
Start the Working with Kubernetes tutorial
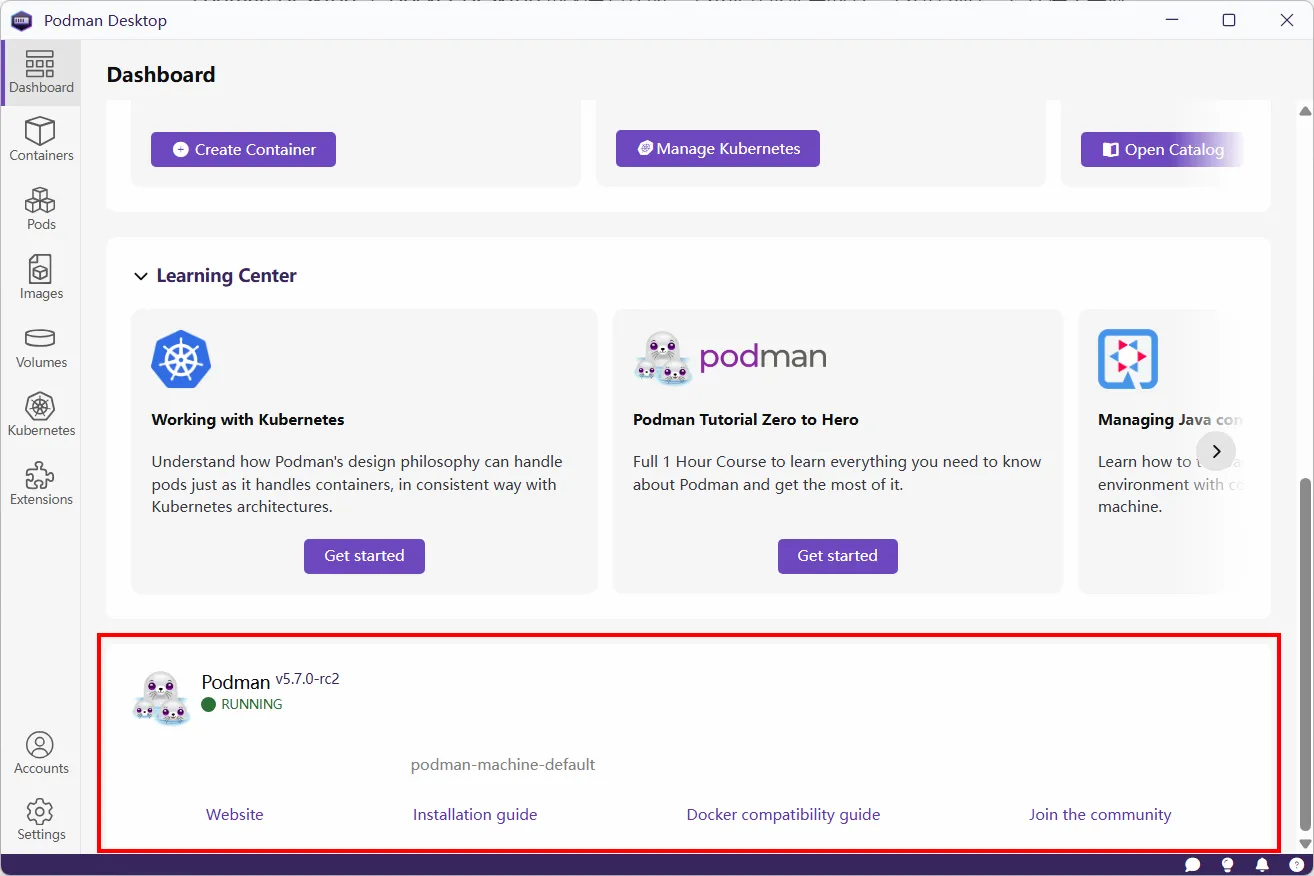[364, 556]
